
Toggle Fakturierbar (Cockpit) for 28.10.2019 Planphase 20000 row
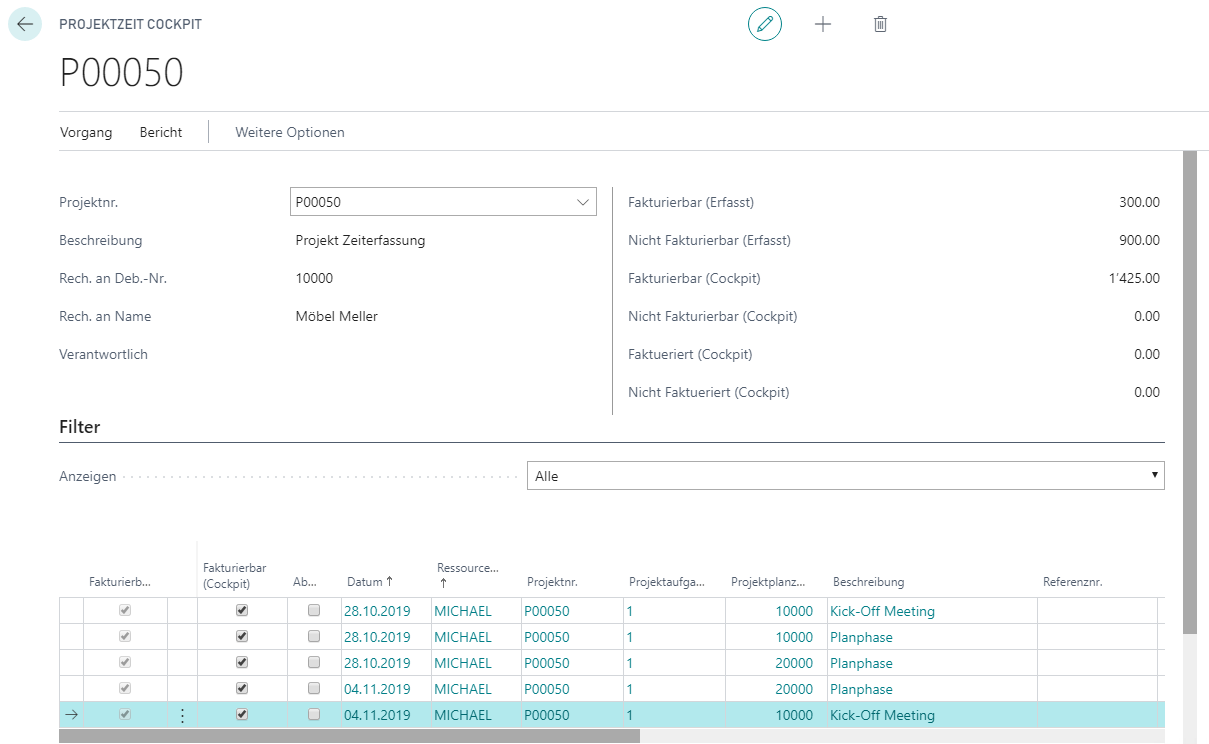[x=242, y=662]
